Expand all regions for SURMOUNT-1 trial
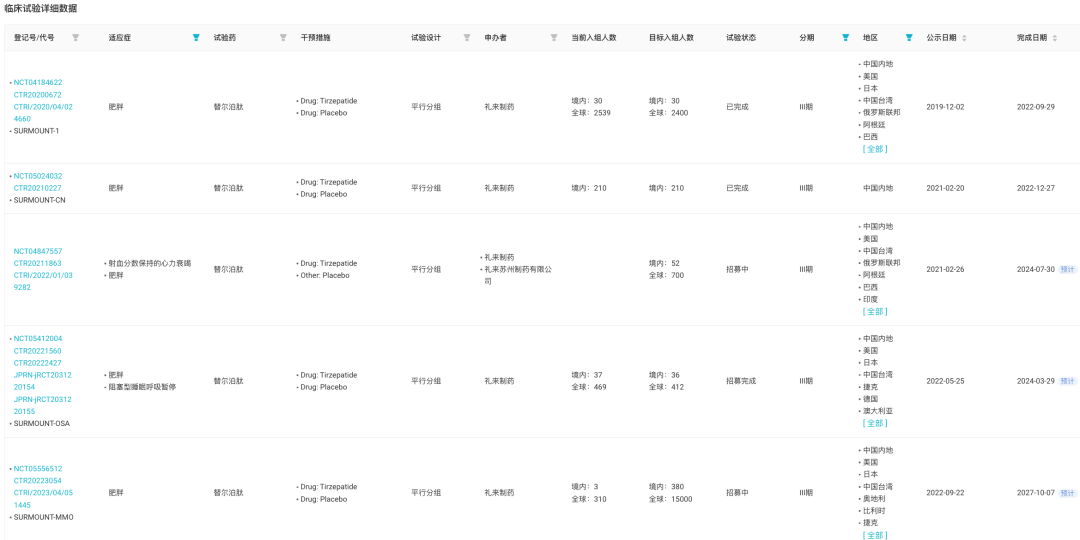This screenshot has width=1080, height=540. tap(875, 149)
